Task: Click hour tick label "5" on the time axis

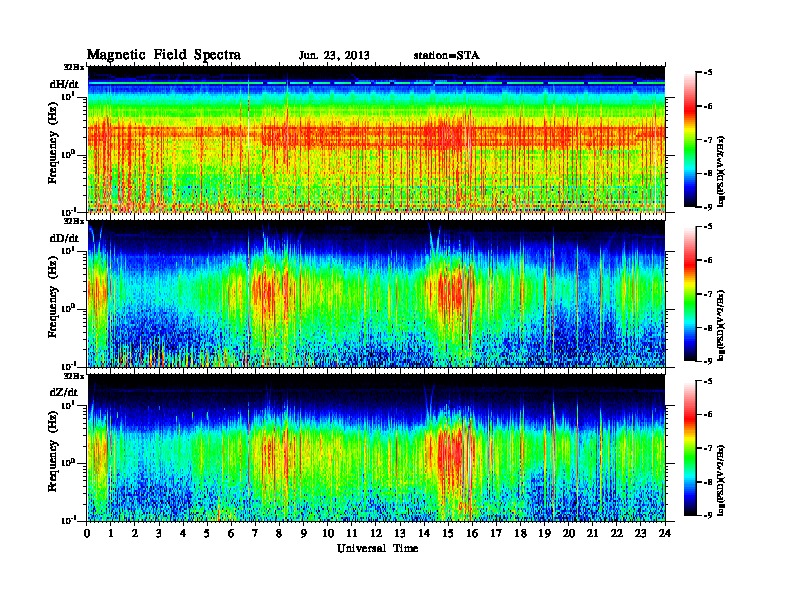Action: [208, 533]
